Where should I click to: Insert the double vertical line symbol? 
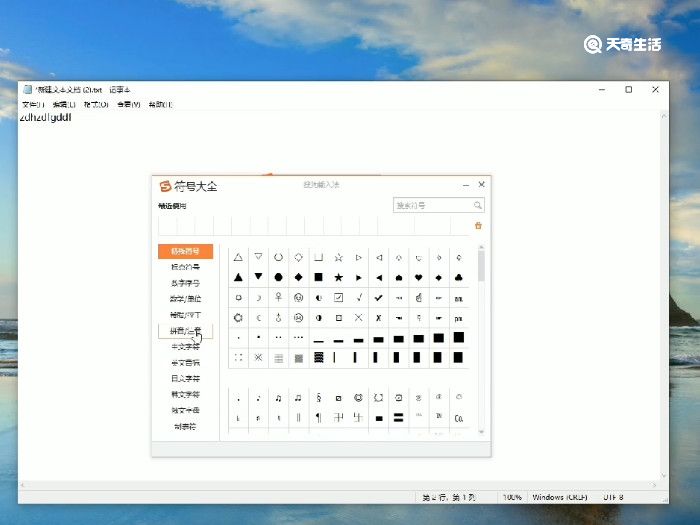299,418
